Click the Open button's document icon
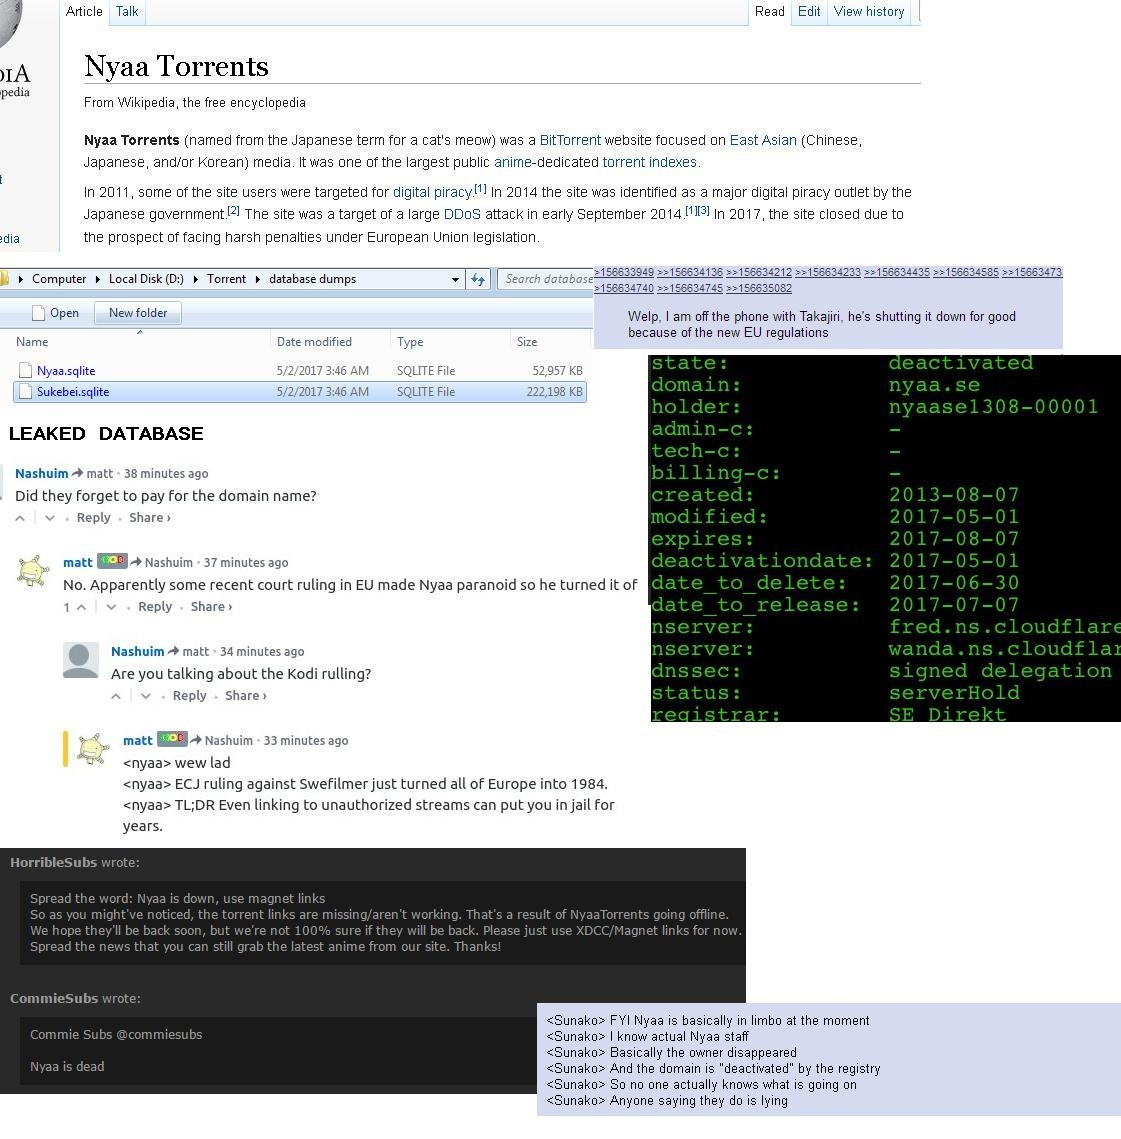Viewport: 1121px width, 1139px height. (39, 312)
